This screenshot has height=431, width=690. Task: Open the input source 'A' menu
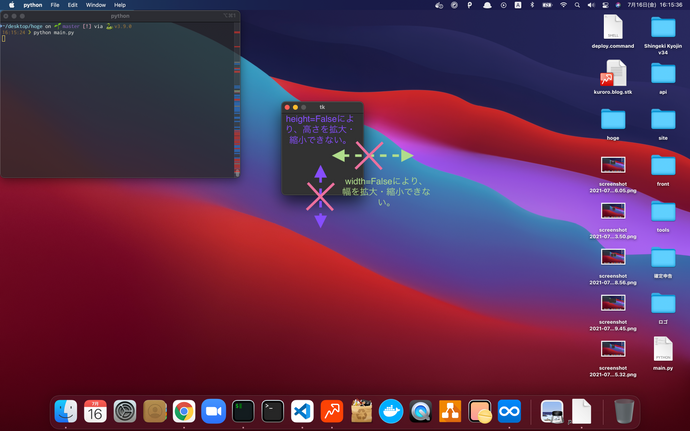518,5
